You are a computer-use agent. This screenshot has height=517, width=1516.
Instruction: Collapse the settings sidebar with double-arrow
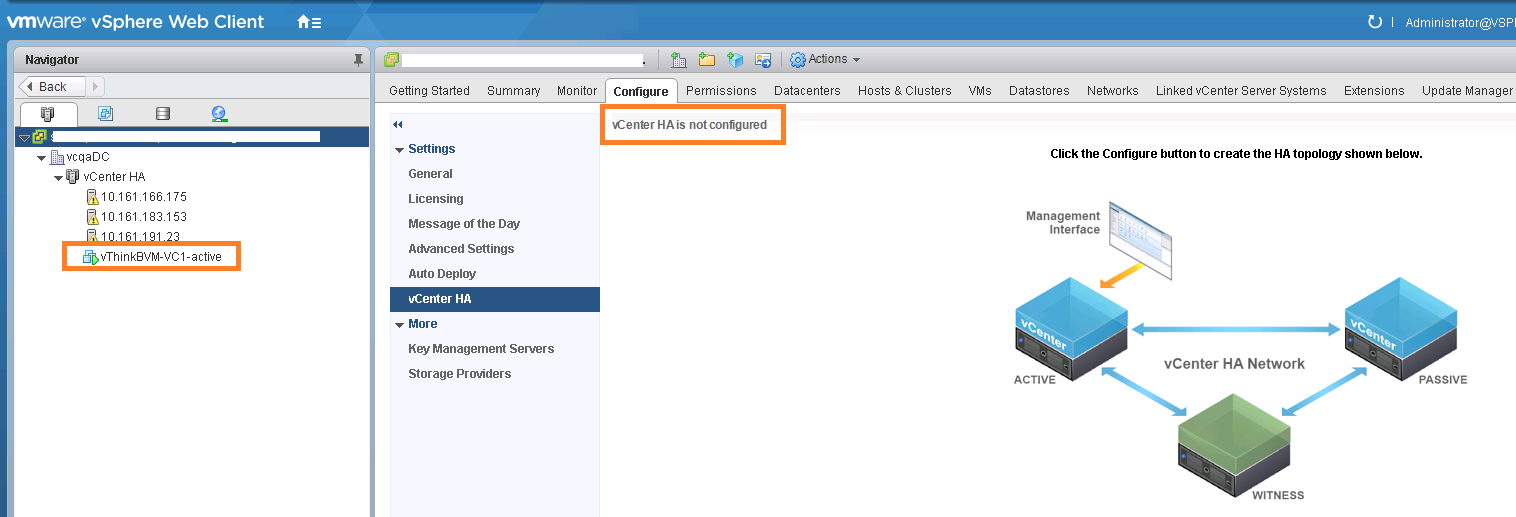397,125
